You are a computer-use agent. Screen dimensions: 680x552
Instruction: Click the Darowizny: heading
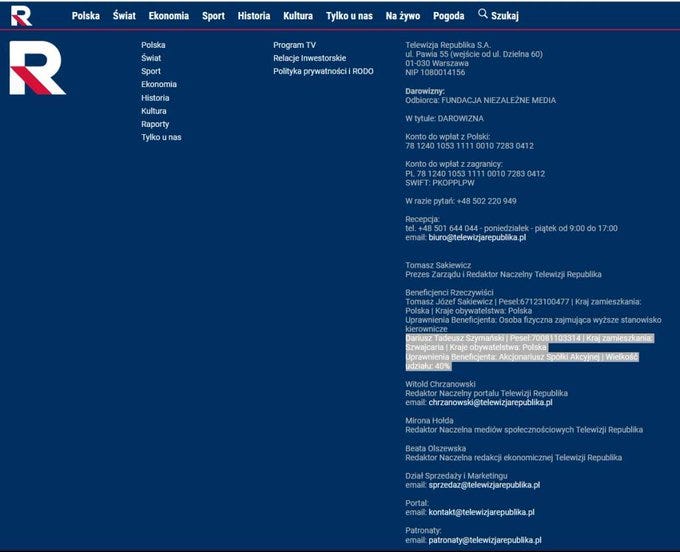(x=425, y=91)
